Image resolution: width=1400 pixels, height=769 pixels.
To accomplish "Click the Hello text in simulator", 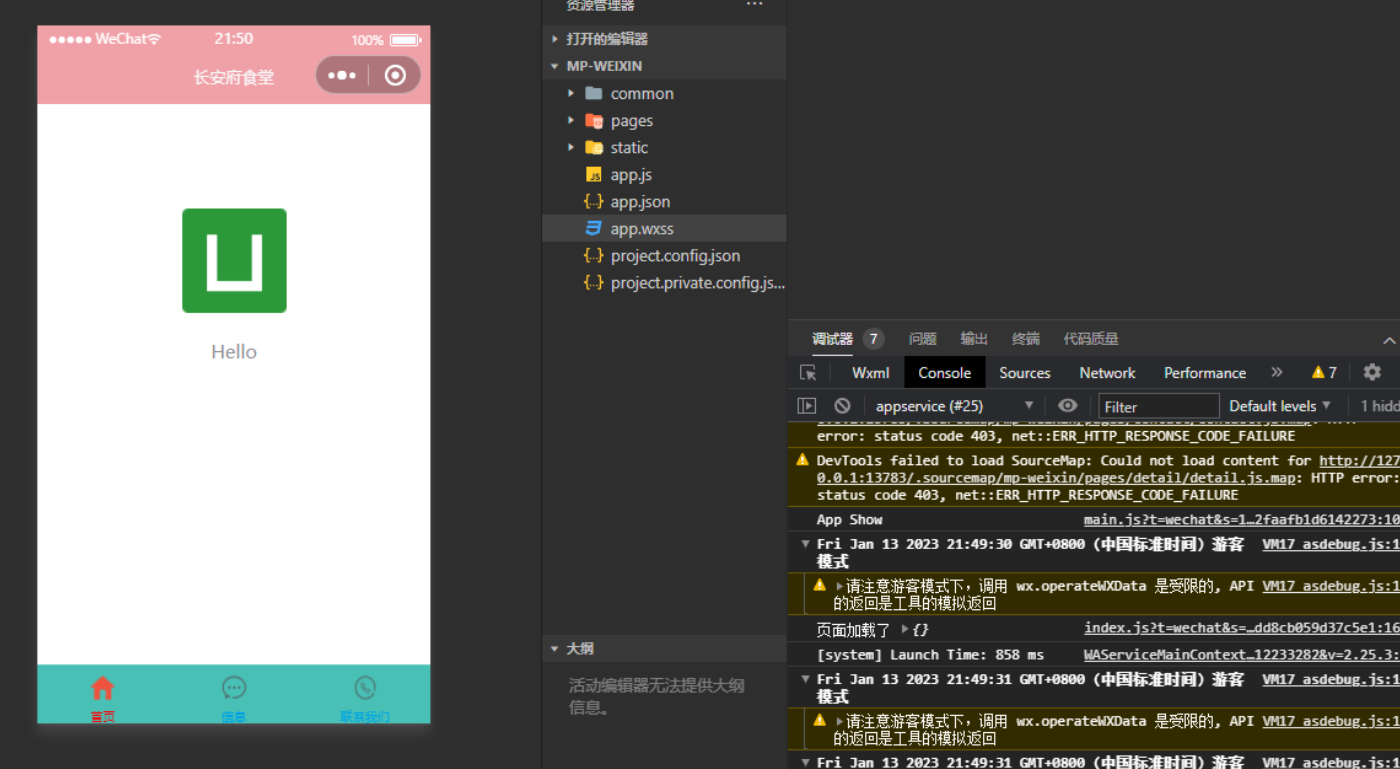I will pos(234,352).
